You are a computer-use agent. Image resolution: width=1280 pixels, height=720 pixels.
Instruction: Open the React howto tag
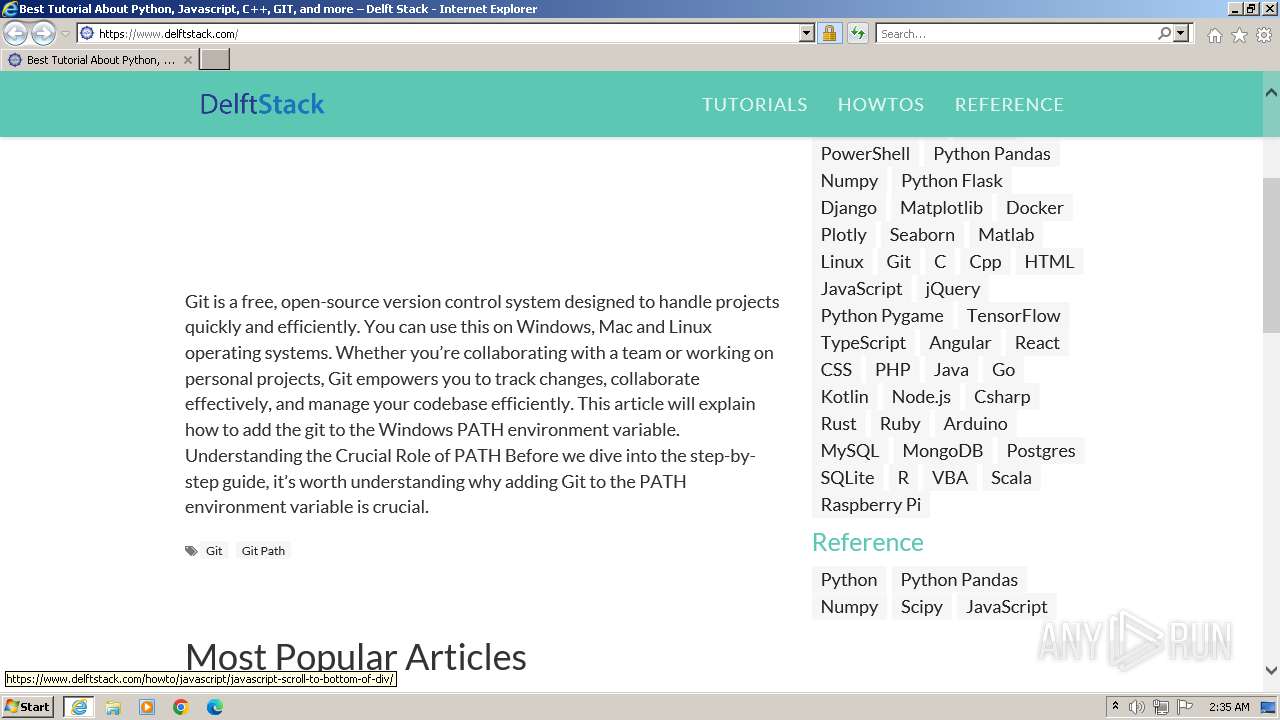(x=1036, y=342)
